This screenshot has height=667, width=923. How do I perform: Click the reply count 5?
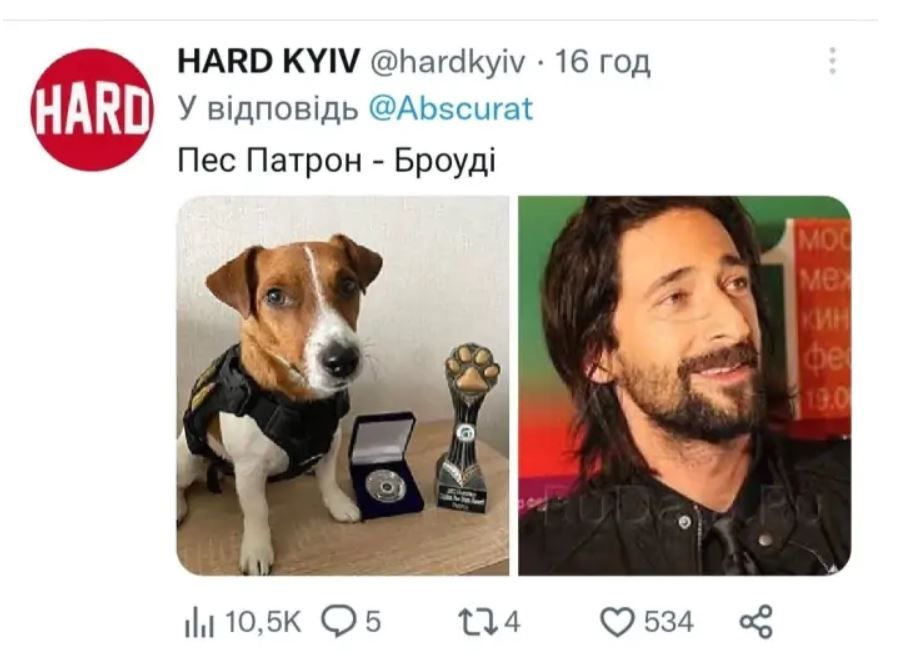click(373, 622)
